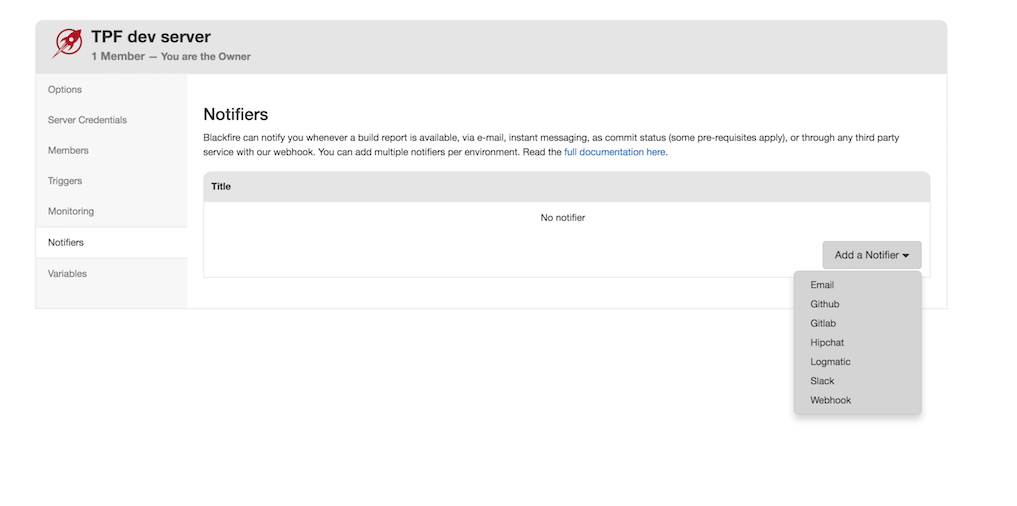This screenshot has height=506, width=1017.
Task: Switch to the Triggers section
Action: tap(65, 181)
